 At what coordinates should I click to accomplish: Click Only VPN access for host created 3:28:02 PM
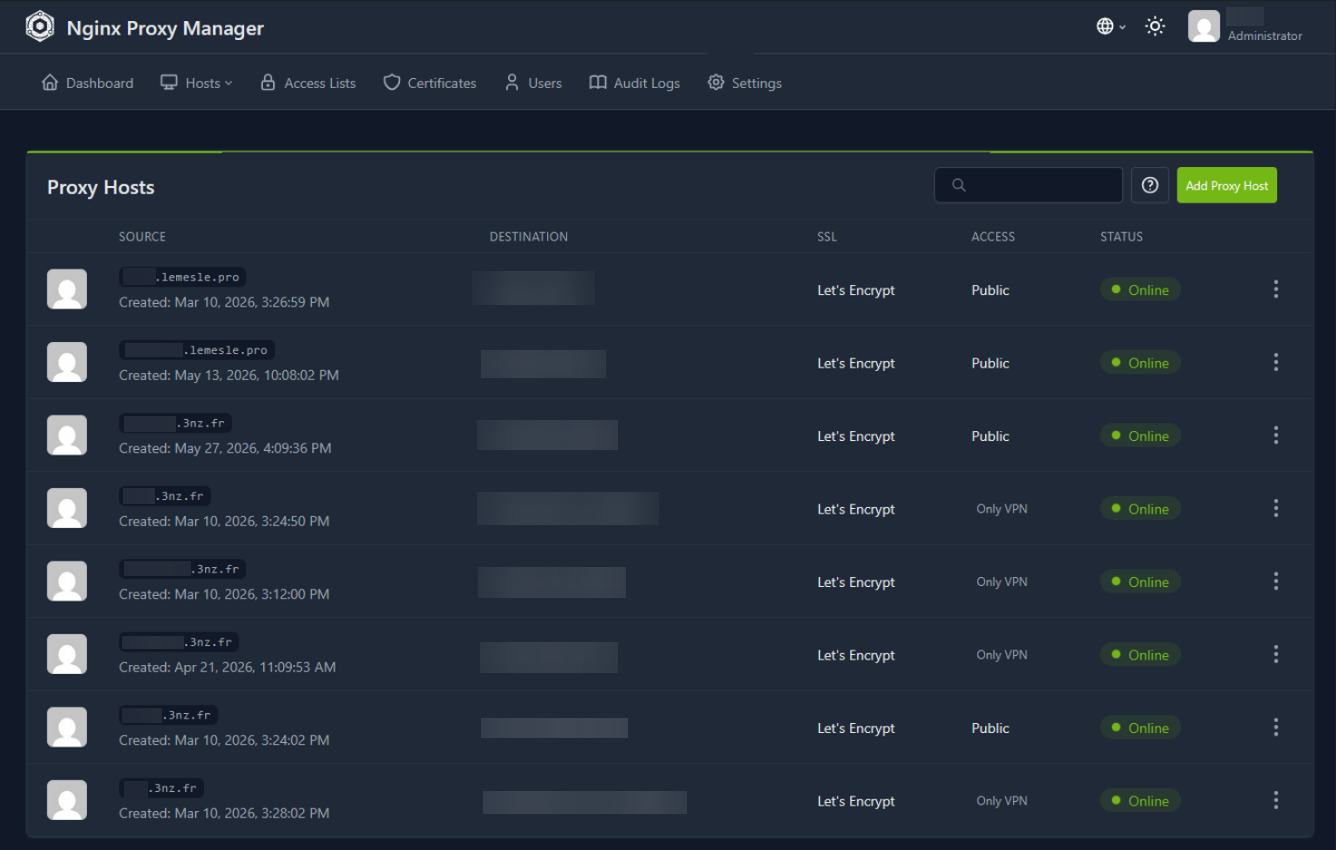[x=1002, y=801]
